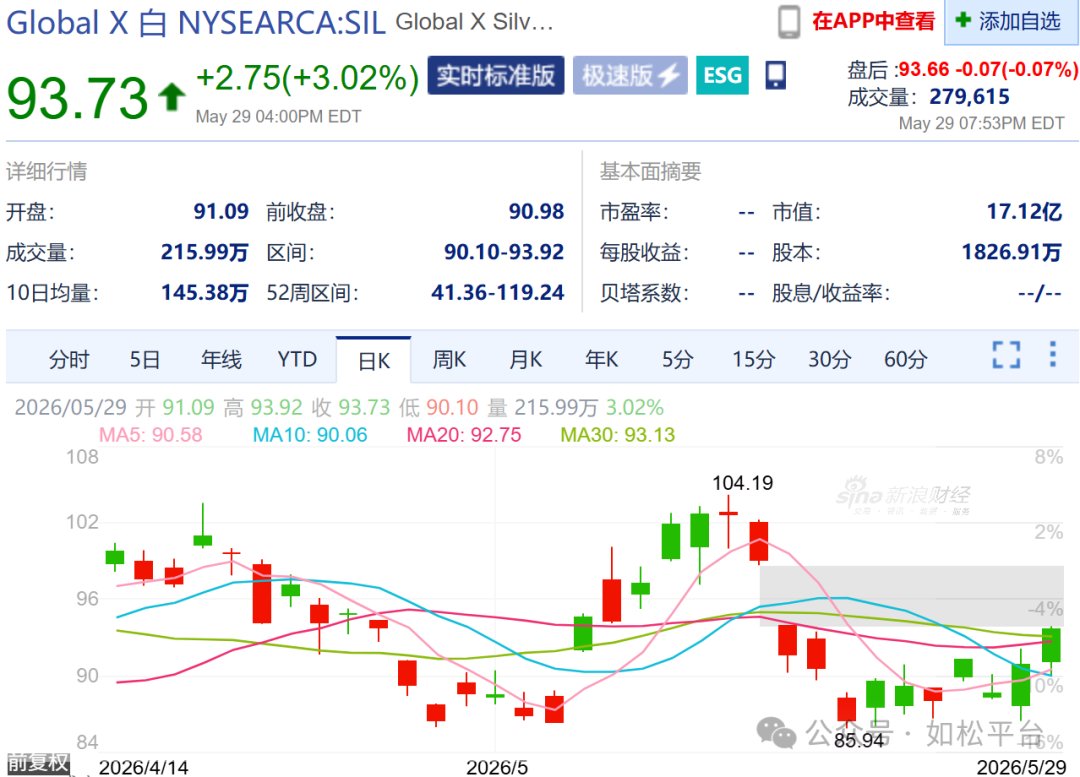Image resolution: width=1080 pixels, height=777 pixels.
Task: Click the 盘后 price 93.66 -0.07(-0.07%)
Action: coord(988,69)
